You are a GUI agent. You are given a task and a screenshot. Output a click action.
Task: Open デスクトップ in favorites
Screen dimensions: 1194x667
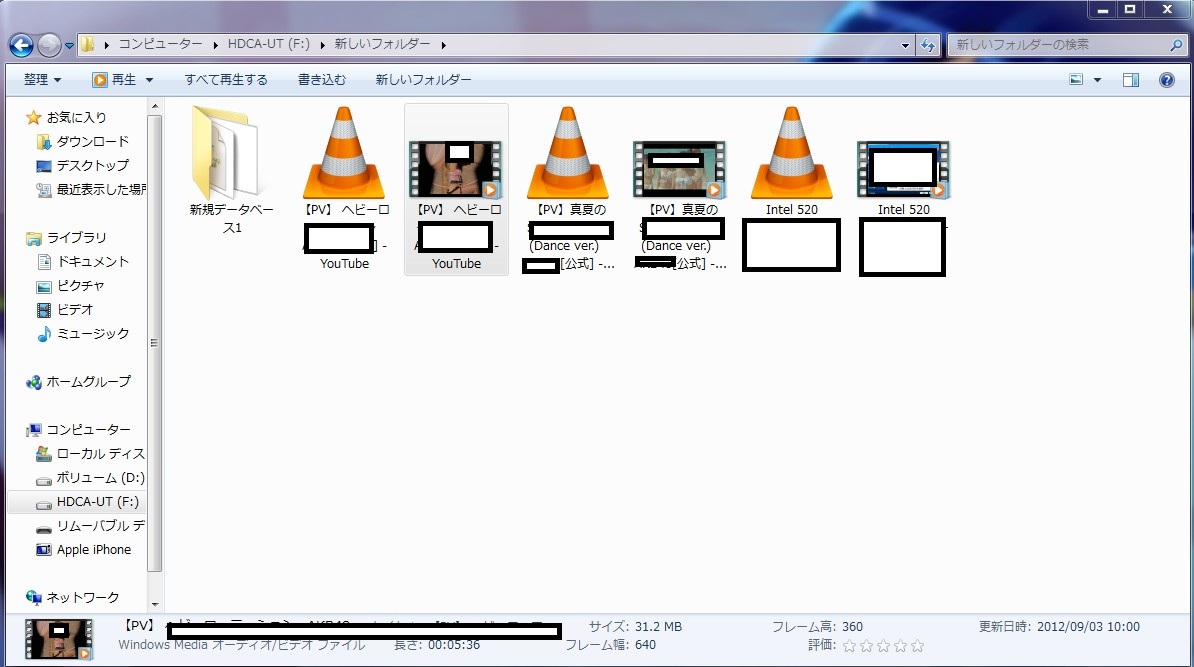[x=92, y=165]
